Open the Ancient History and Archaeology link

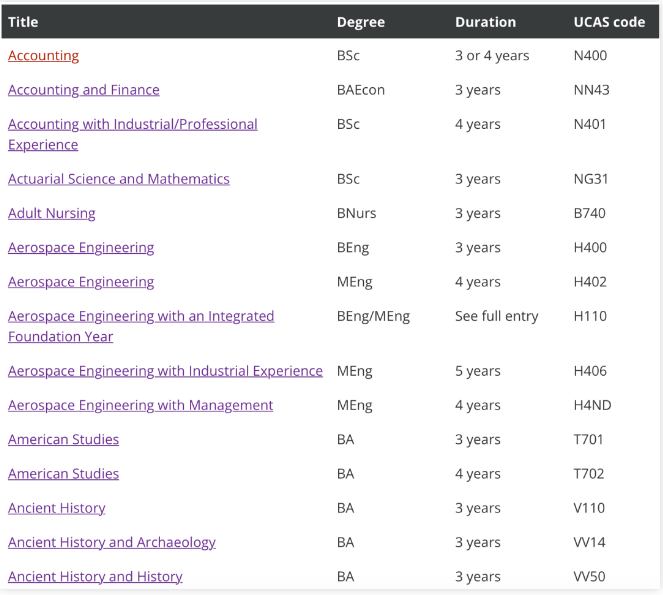[x=112, y=542]
